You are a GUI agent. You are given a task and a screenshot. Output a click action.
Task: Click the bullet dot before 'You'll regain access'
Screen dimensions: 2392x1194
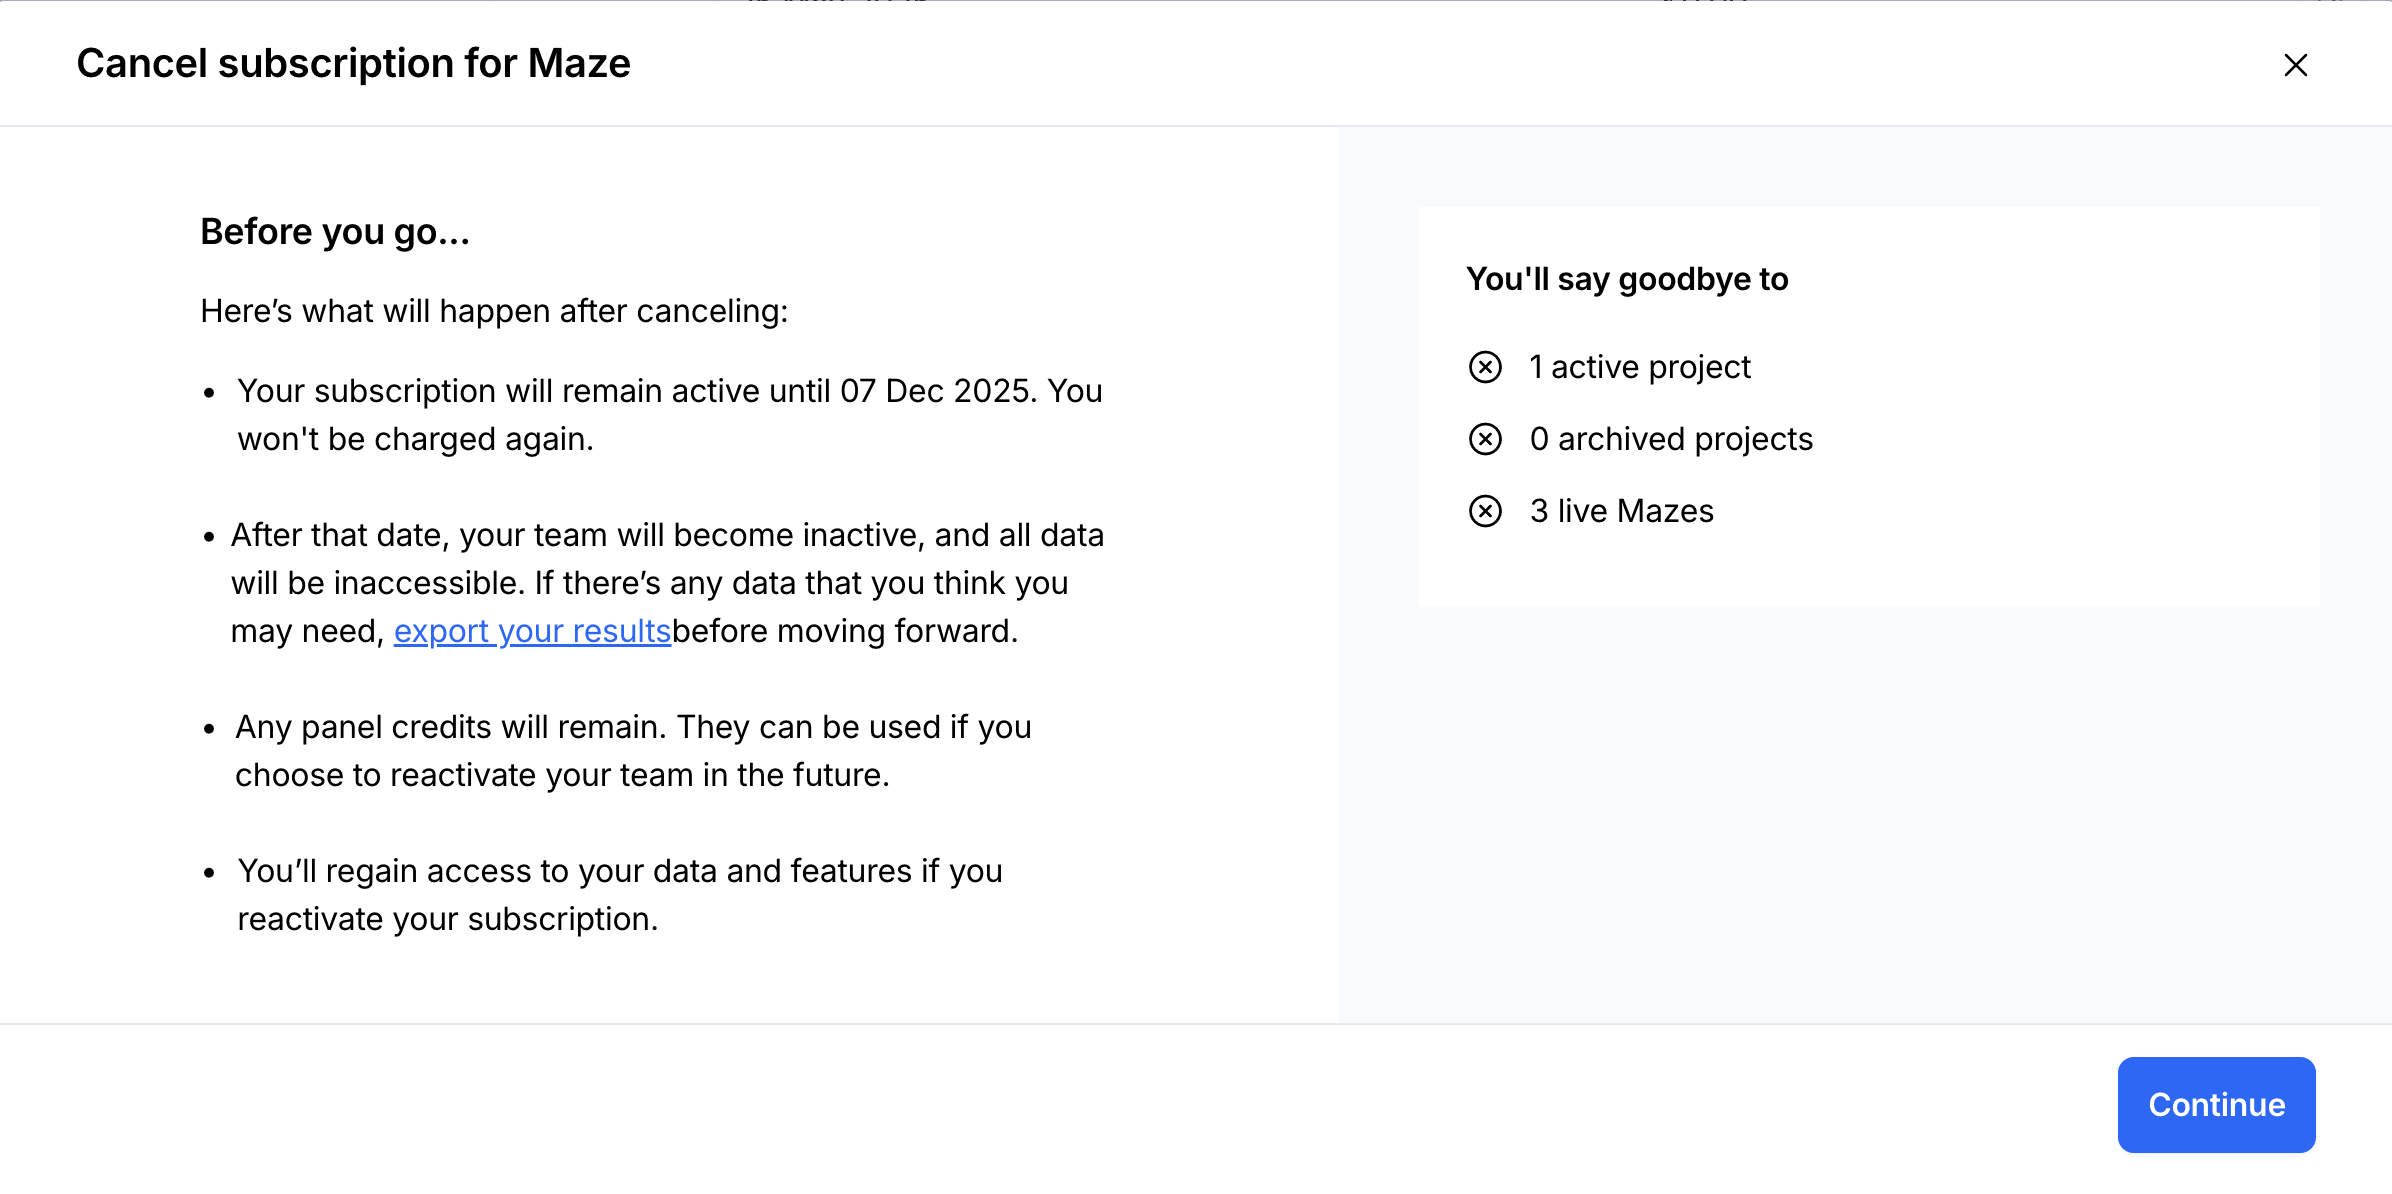(x=209, y=873)
